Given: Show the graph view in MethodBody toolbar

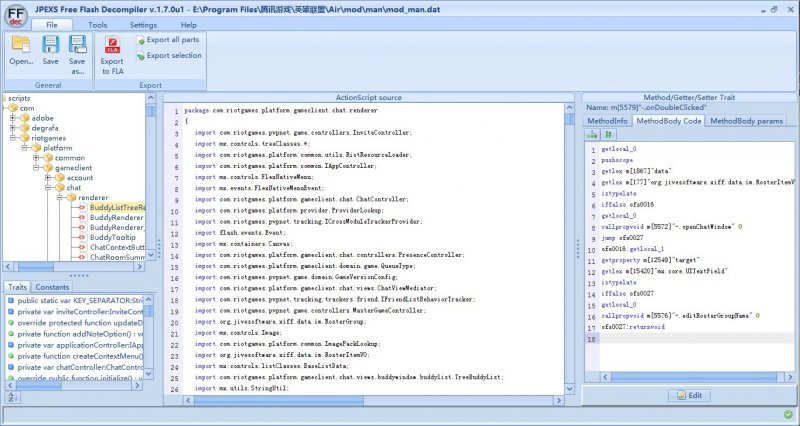Looking at the screenshot, I should pos(592,135).
